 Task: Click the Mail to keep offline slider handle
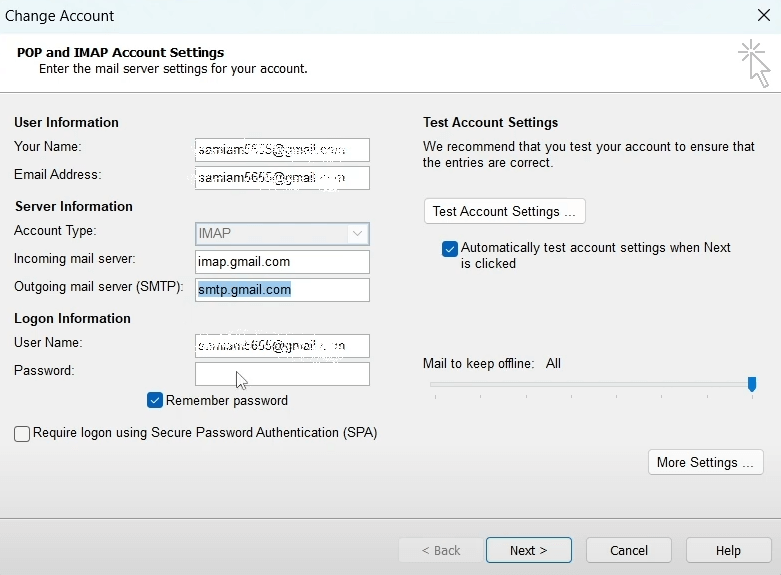tap(752, 384)
